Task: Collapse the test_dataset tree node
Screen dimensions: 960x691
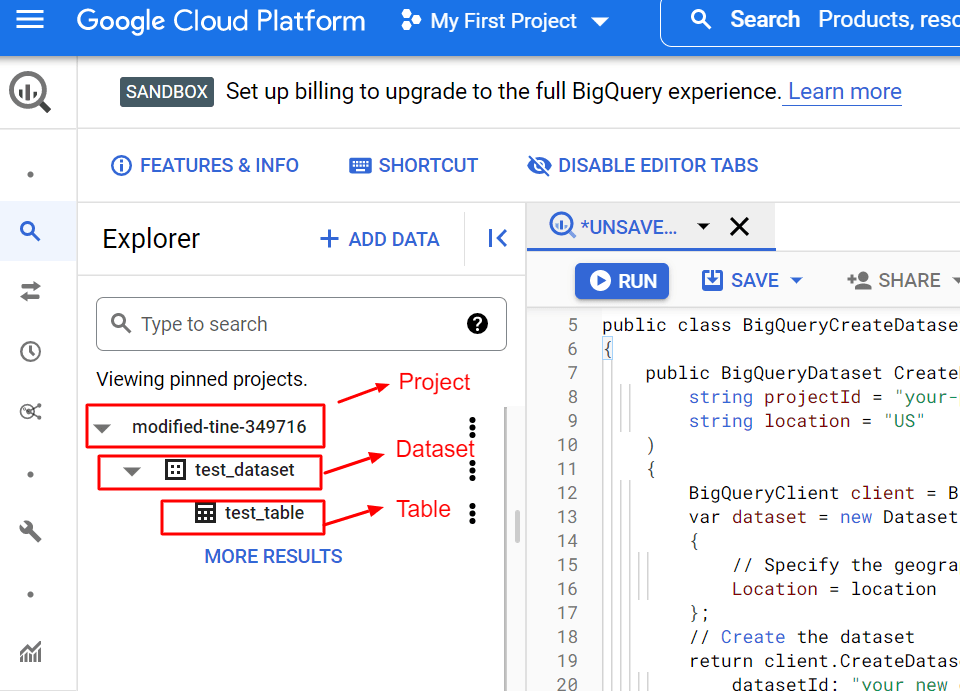Action: (x=132, y=471)
